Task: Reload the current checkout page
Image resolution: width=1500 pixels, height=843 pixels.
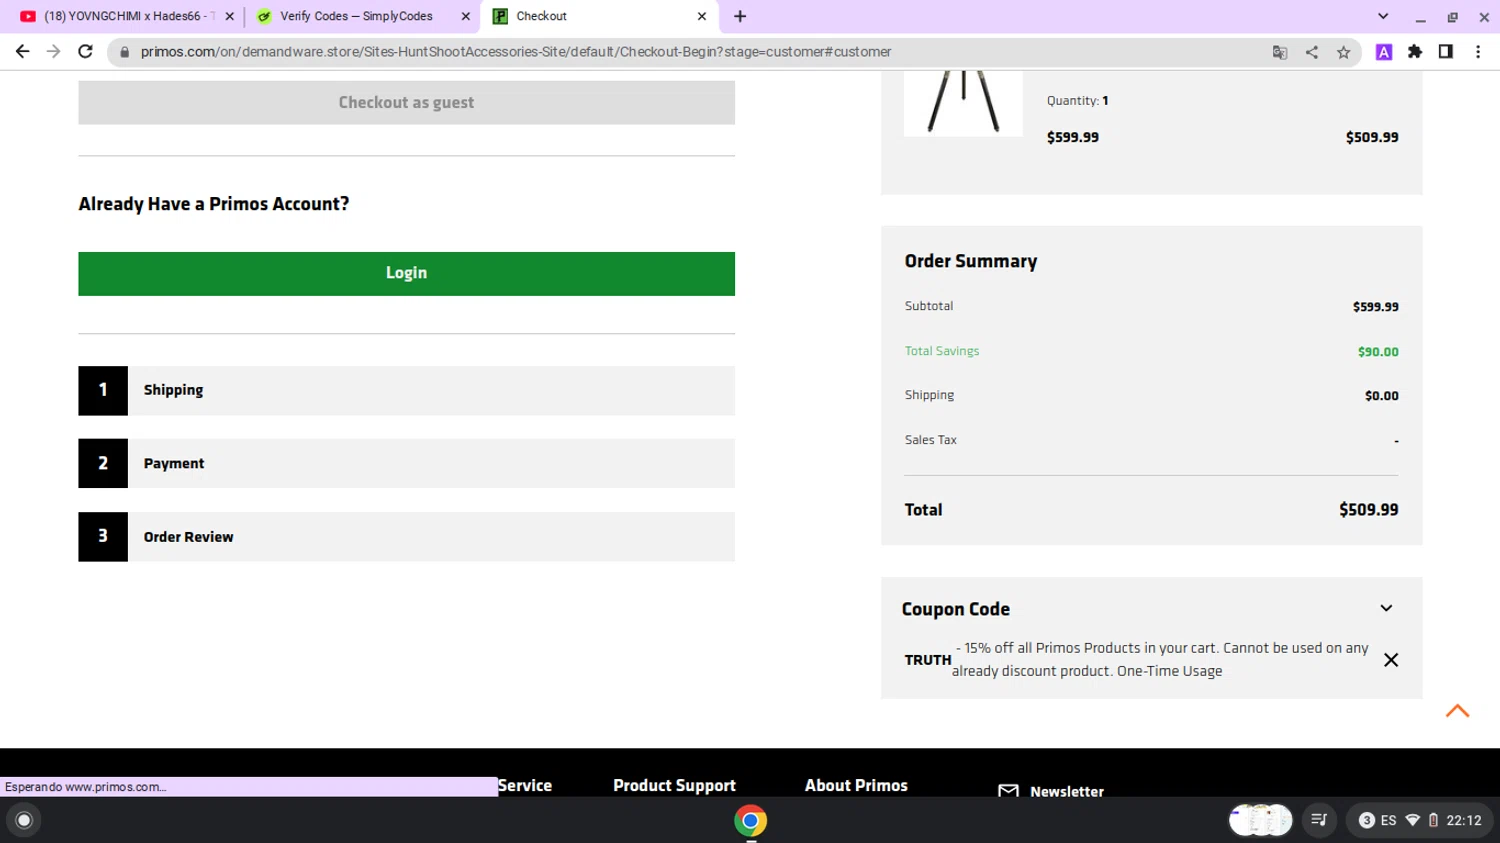Action: pyautogui.click(x=85, y=52)
